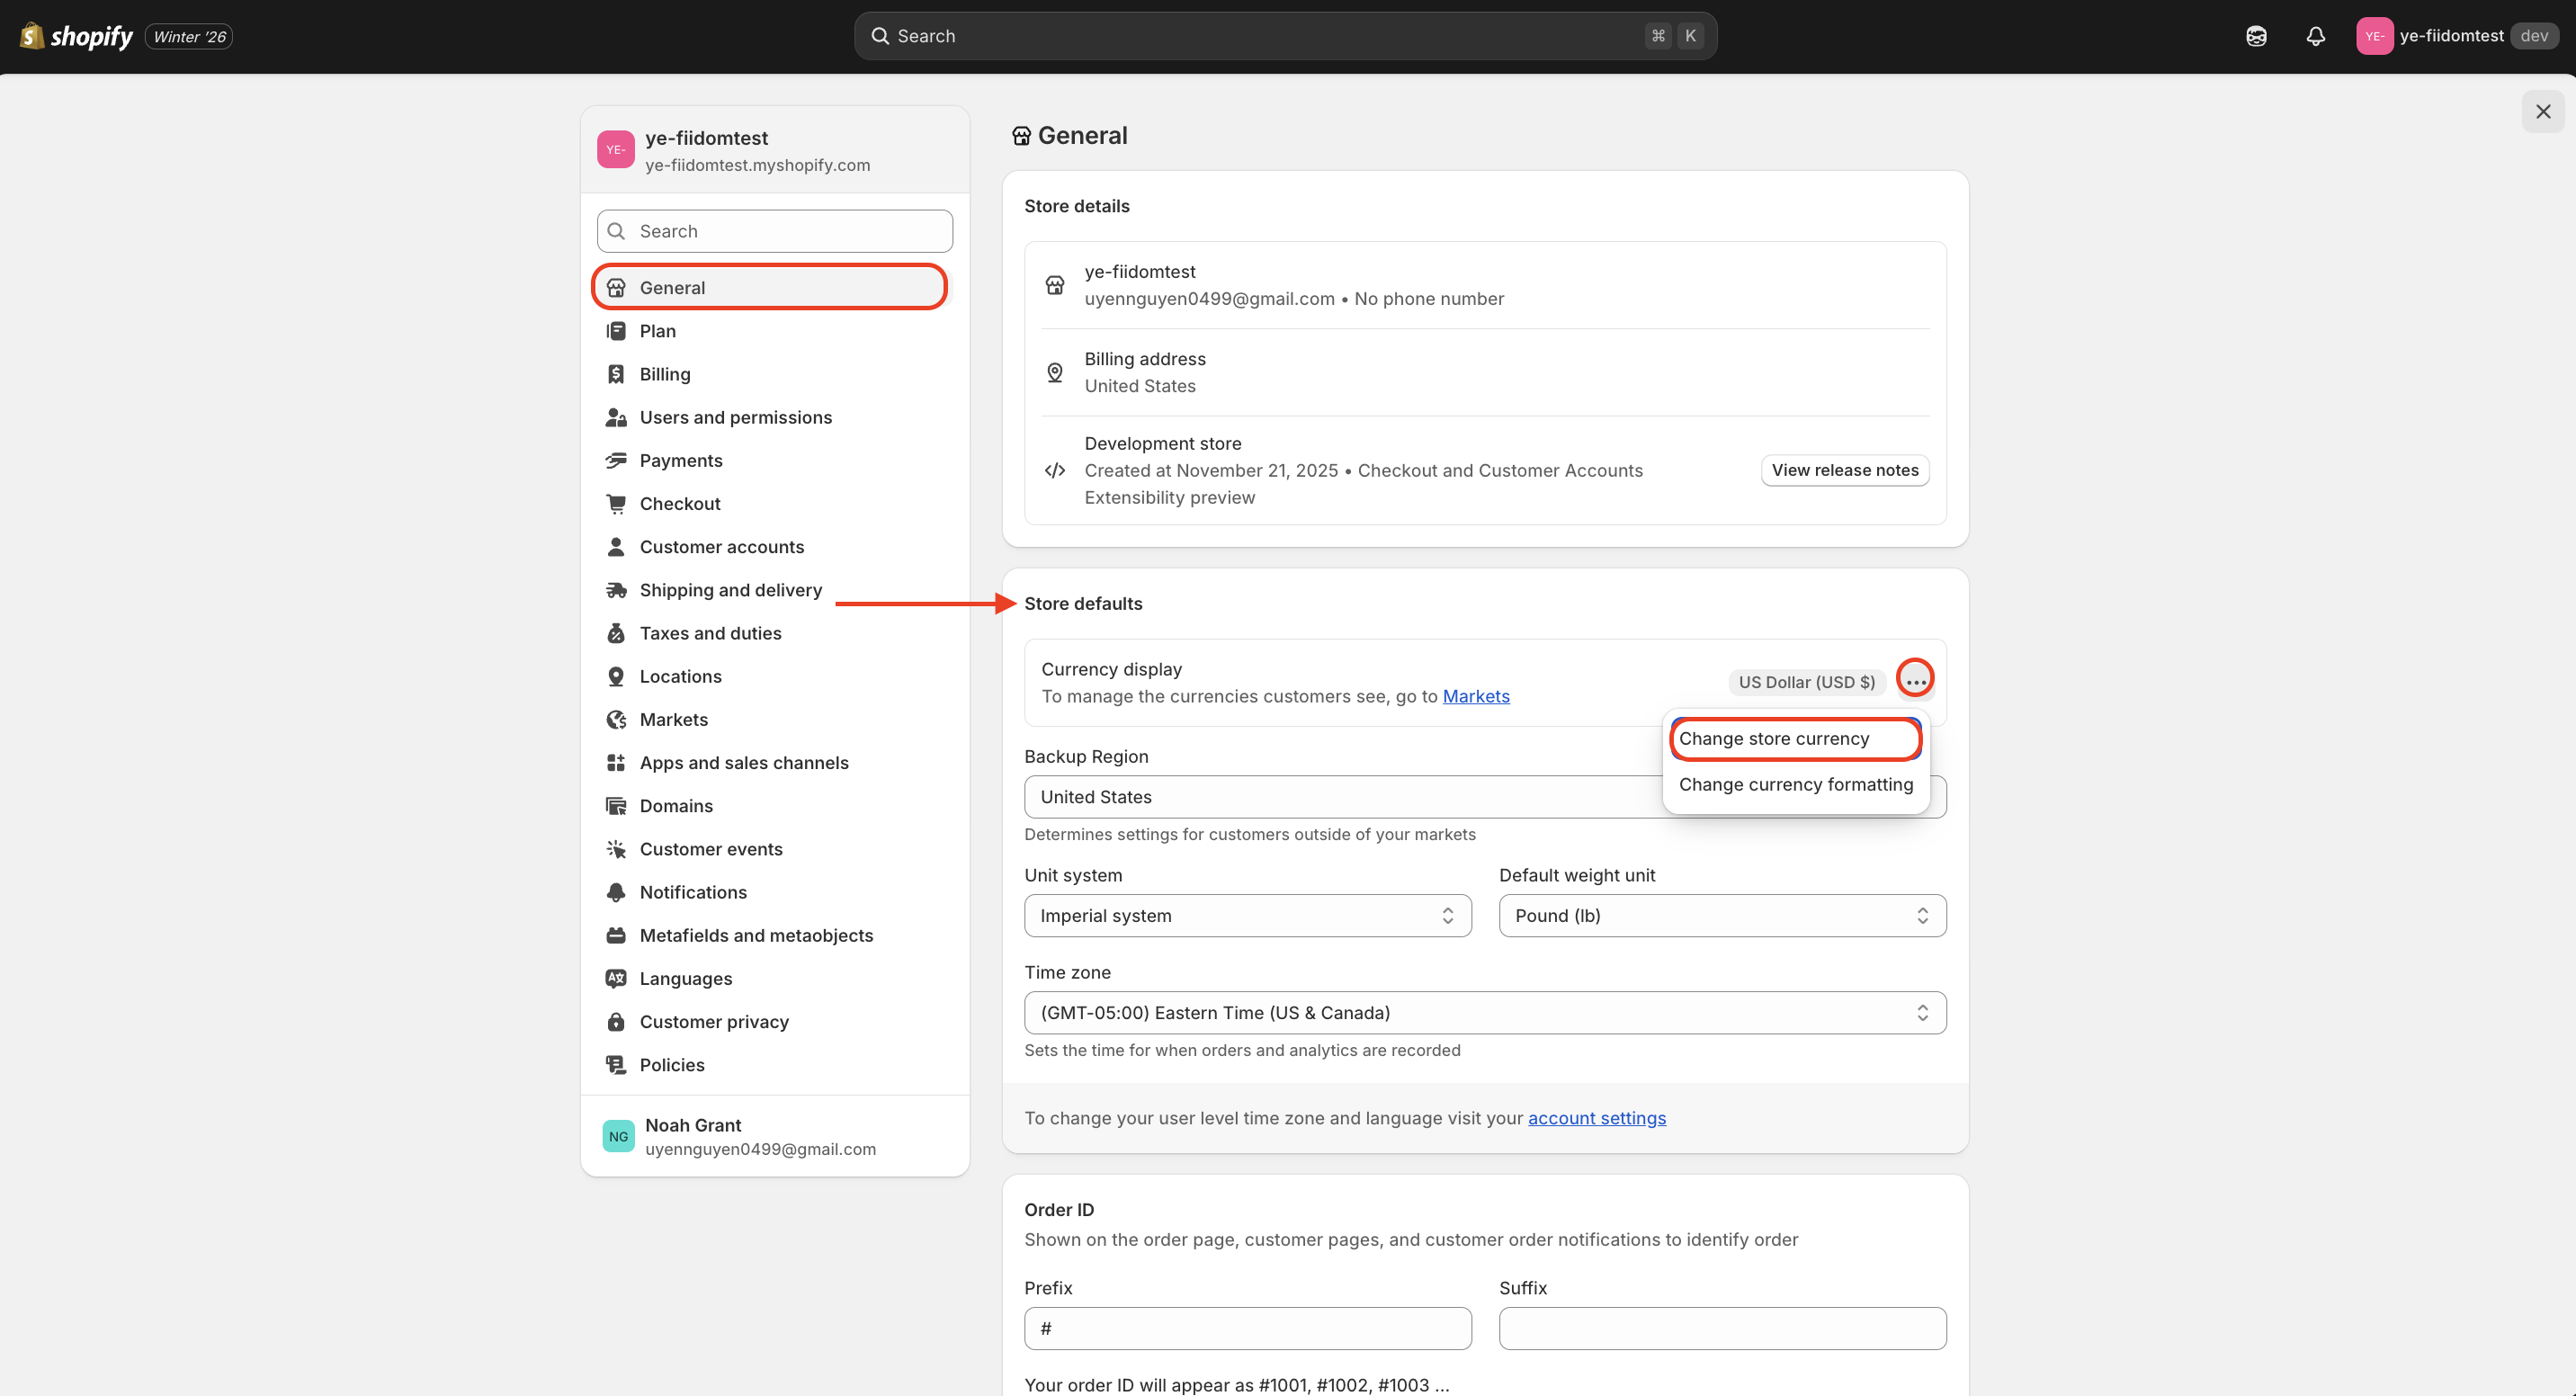The image size is (2576, 1396).
Task: Open the Sidekick assistant icon in top bar
Action: [2256, 36]
